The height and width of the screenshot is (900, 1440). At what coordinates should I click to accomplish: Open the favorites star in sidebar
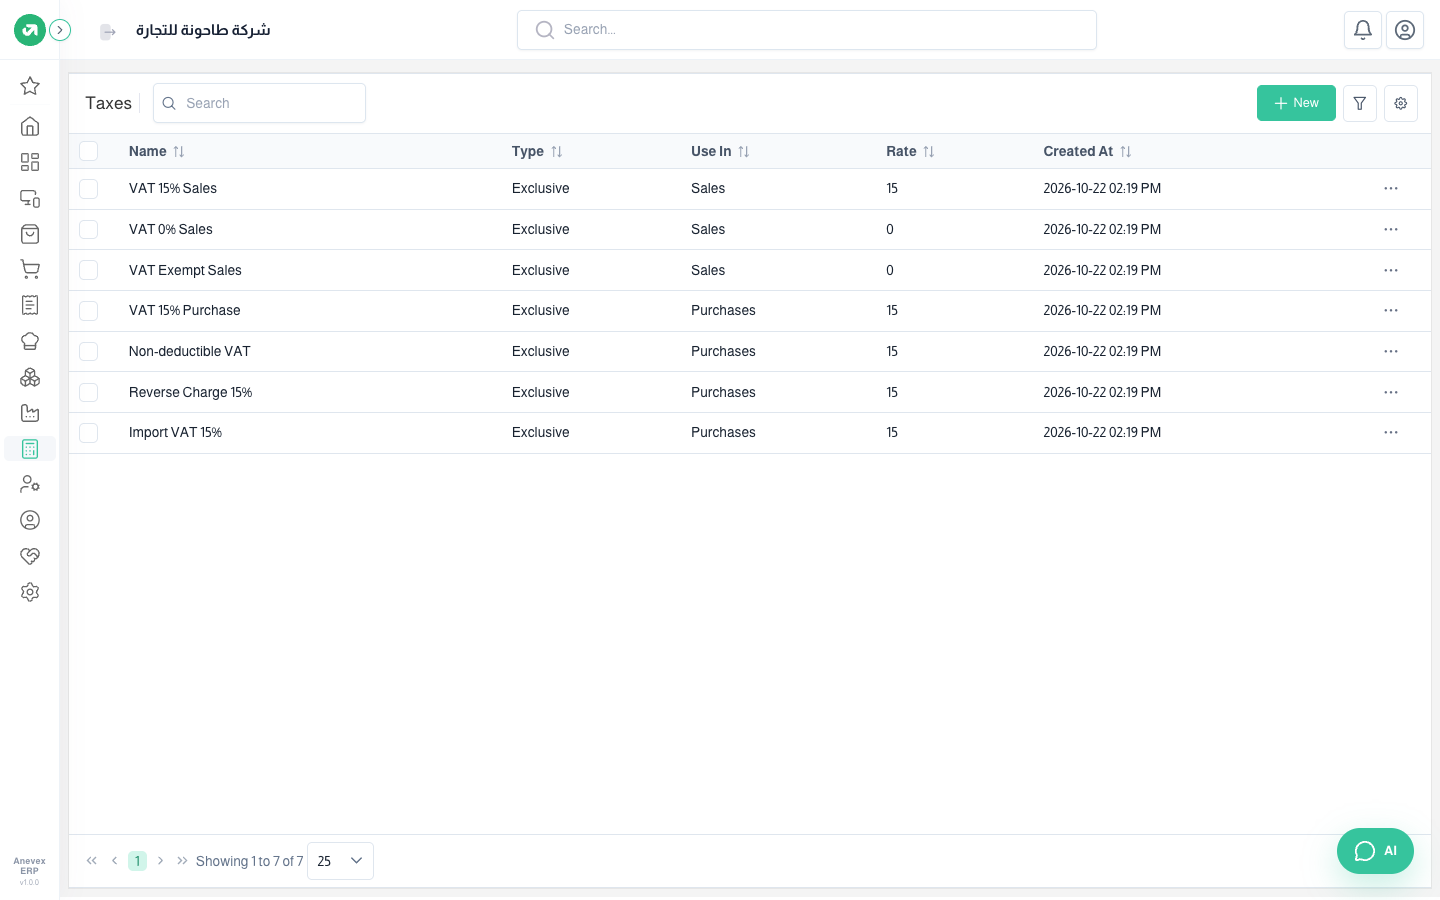pos(30,86)
